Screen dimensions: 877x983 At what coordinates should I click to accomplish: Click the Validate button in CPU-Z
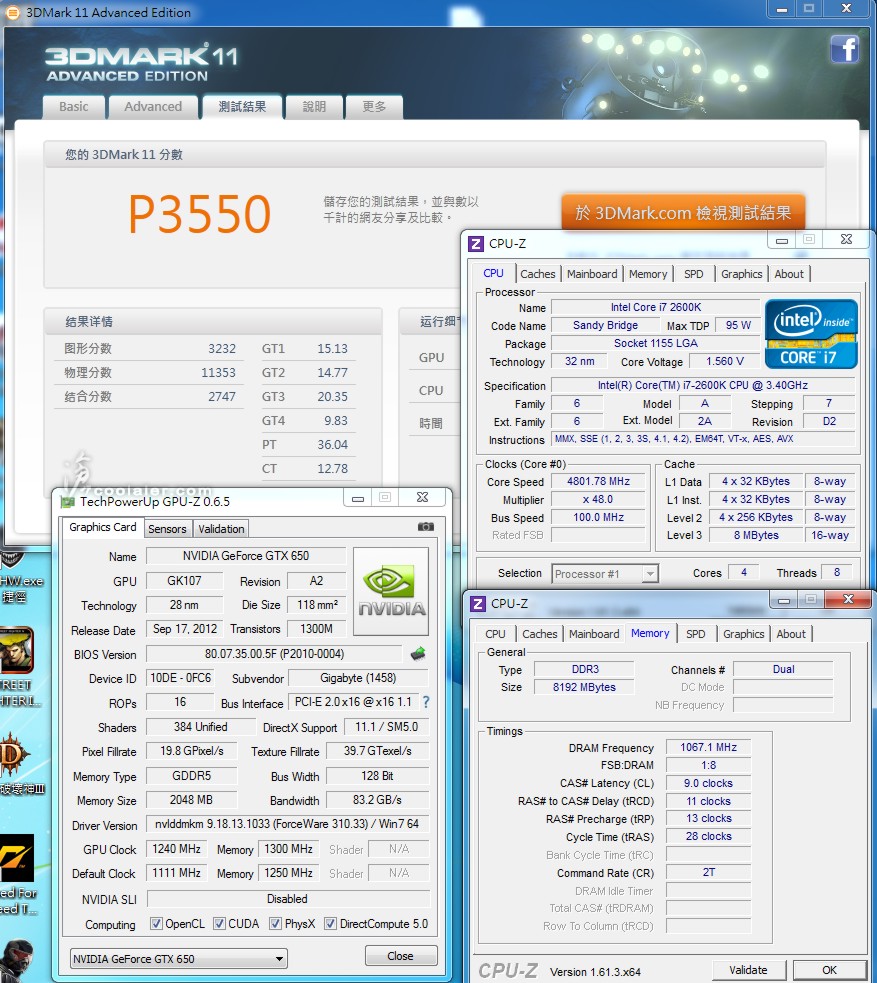[x=748, y=970]
